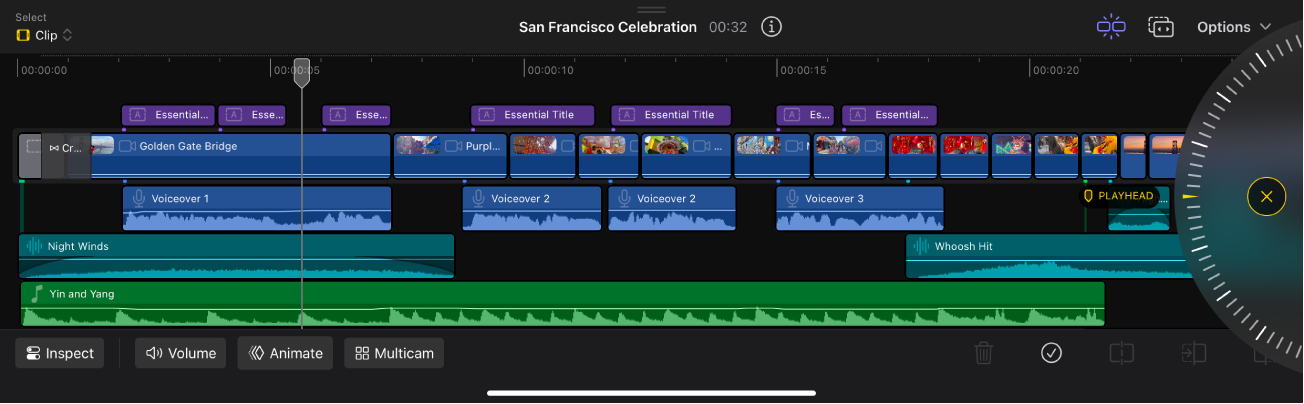Click camera icon on Golden Gate Bridge clip
The width and height of the screenshot is (1304, 404).
tap(127, 146)
